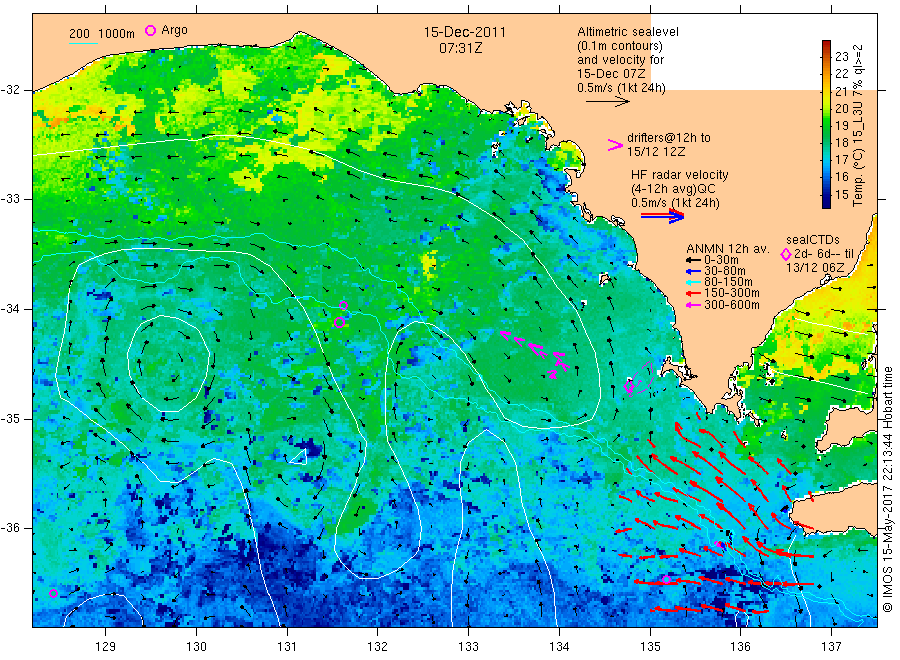Screen dimensions: 900x660
Task: Click the time text 07:31Z
Action: pos(460,49)
